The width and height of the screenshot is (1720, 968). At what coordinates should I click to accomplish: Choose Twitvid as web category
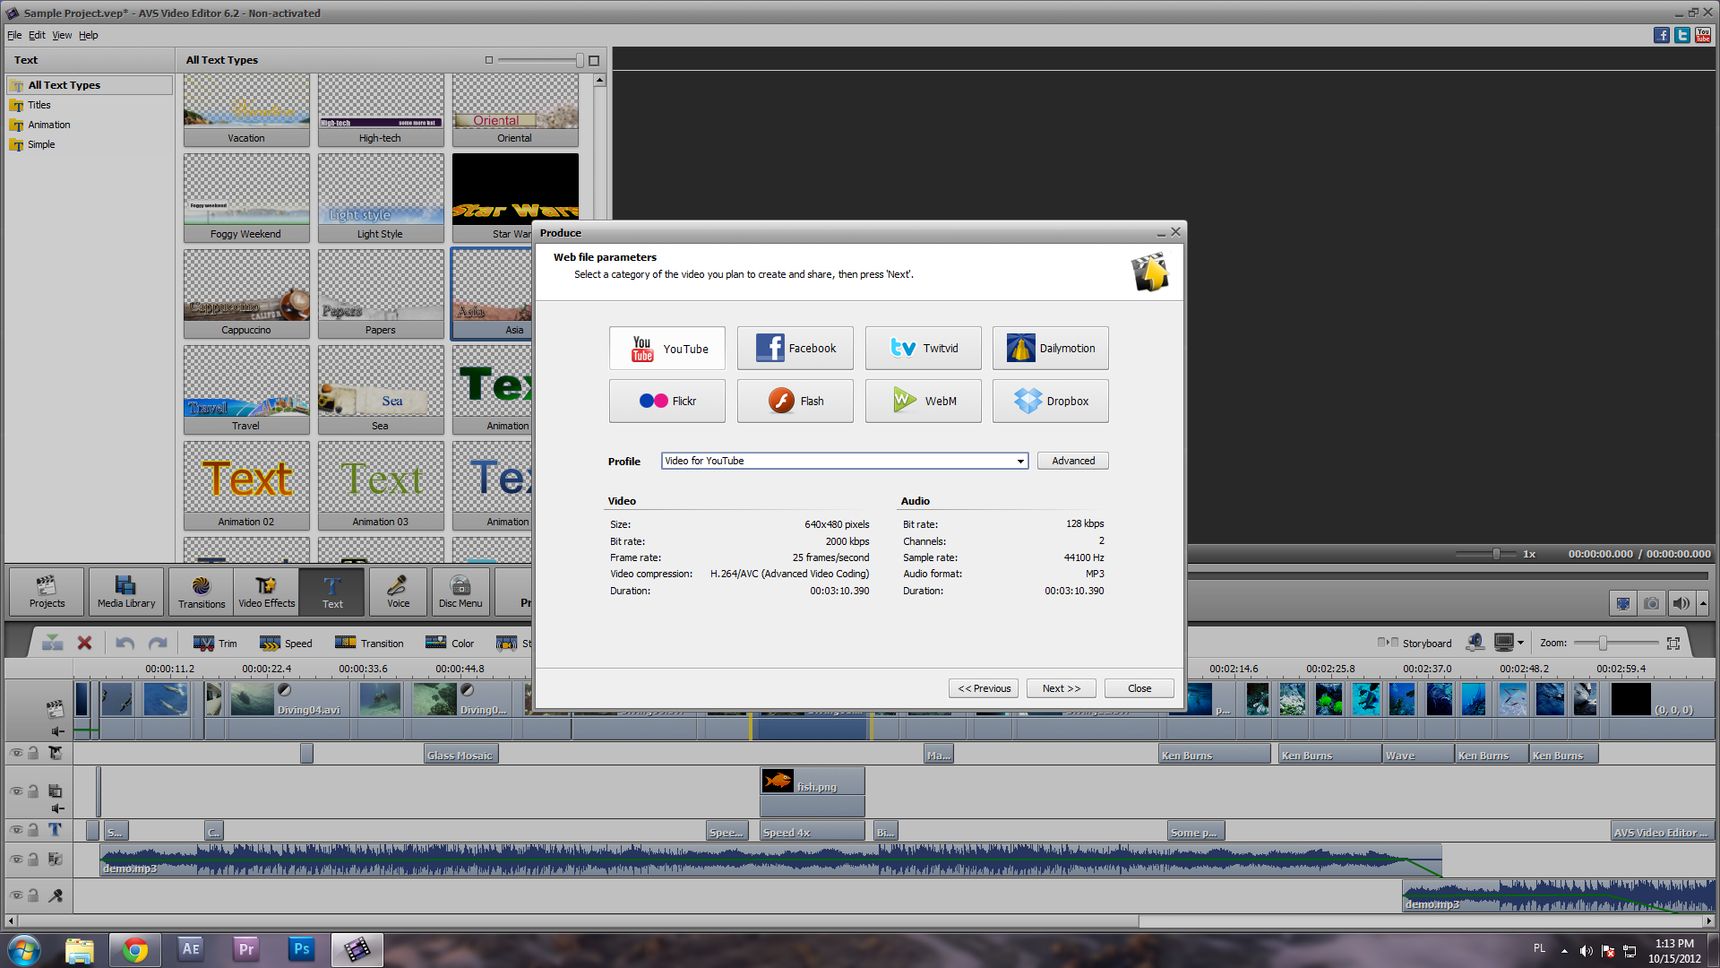tap(923, 348)
